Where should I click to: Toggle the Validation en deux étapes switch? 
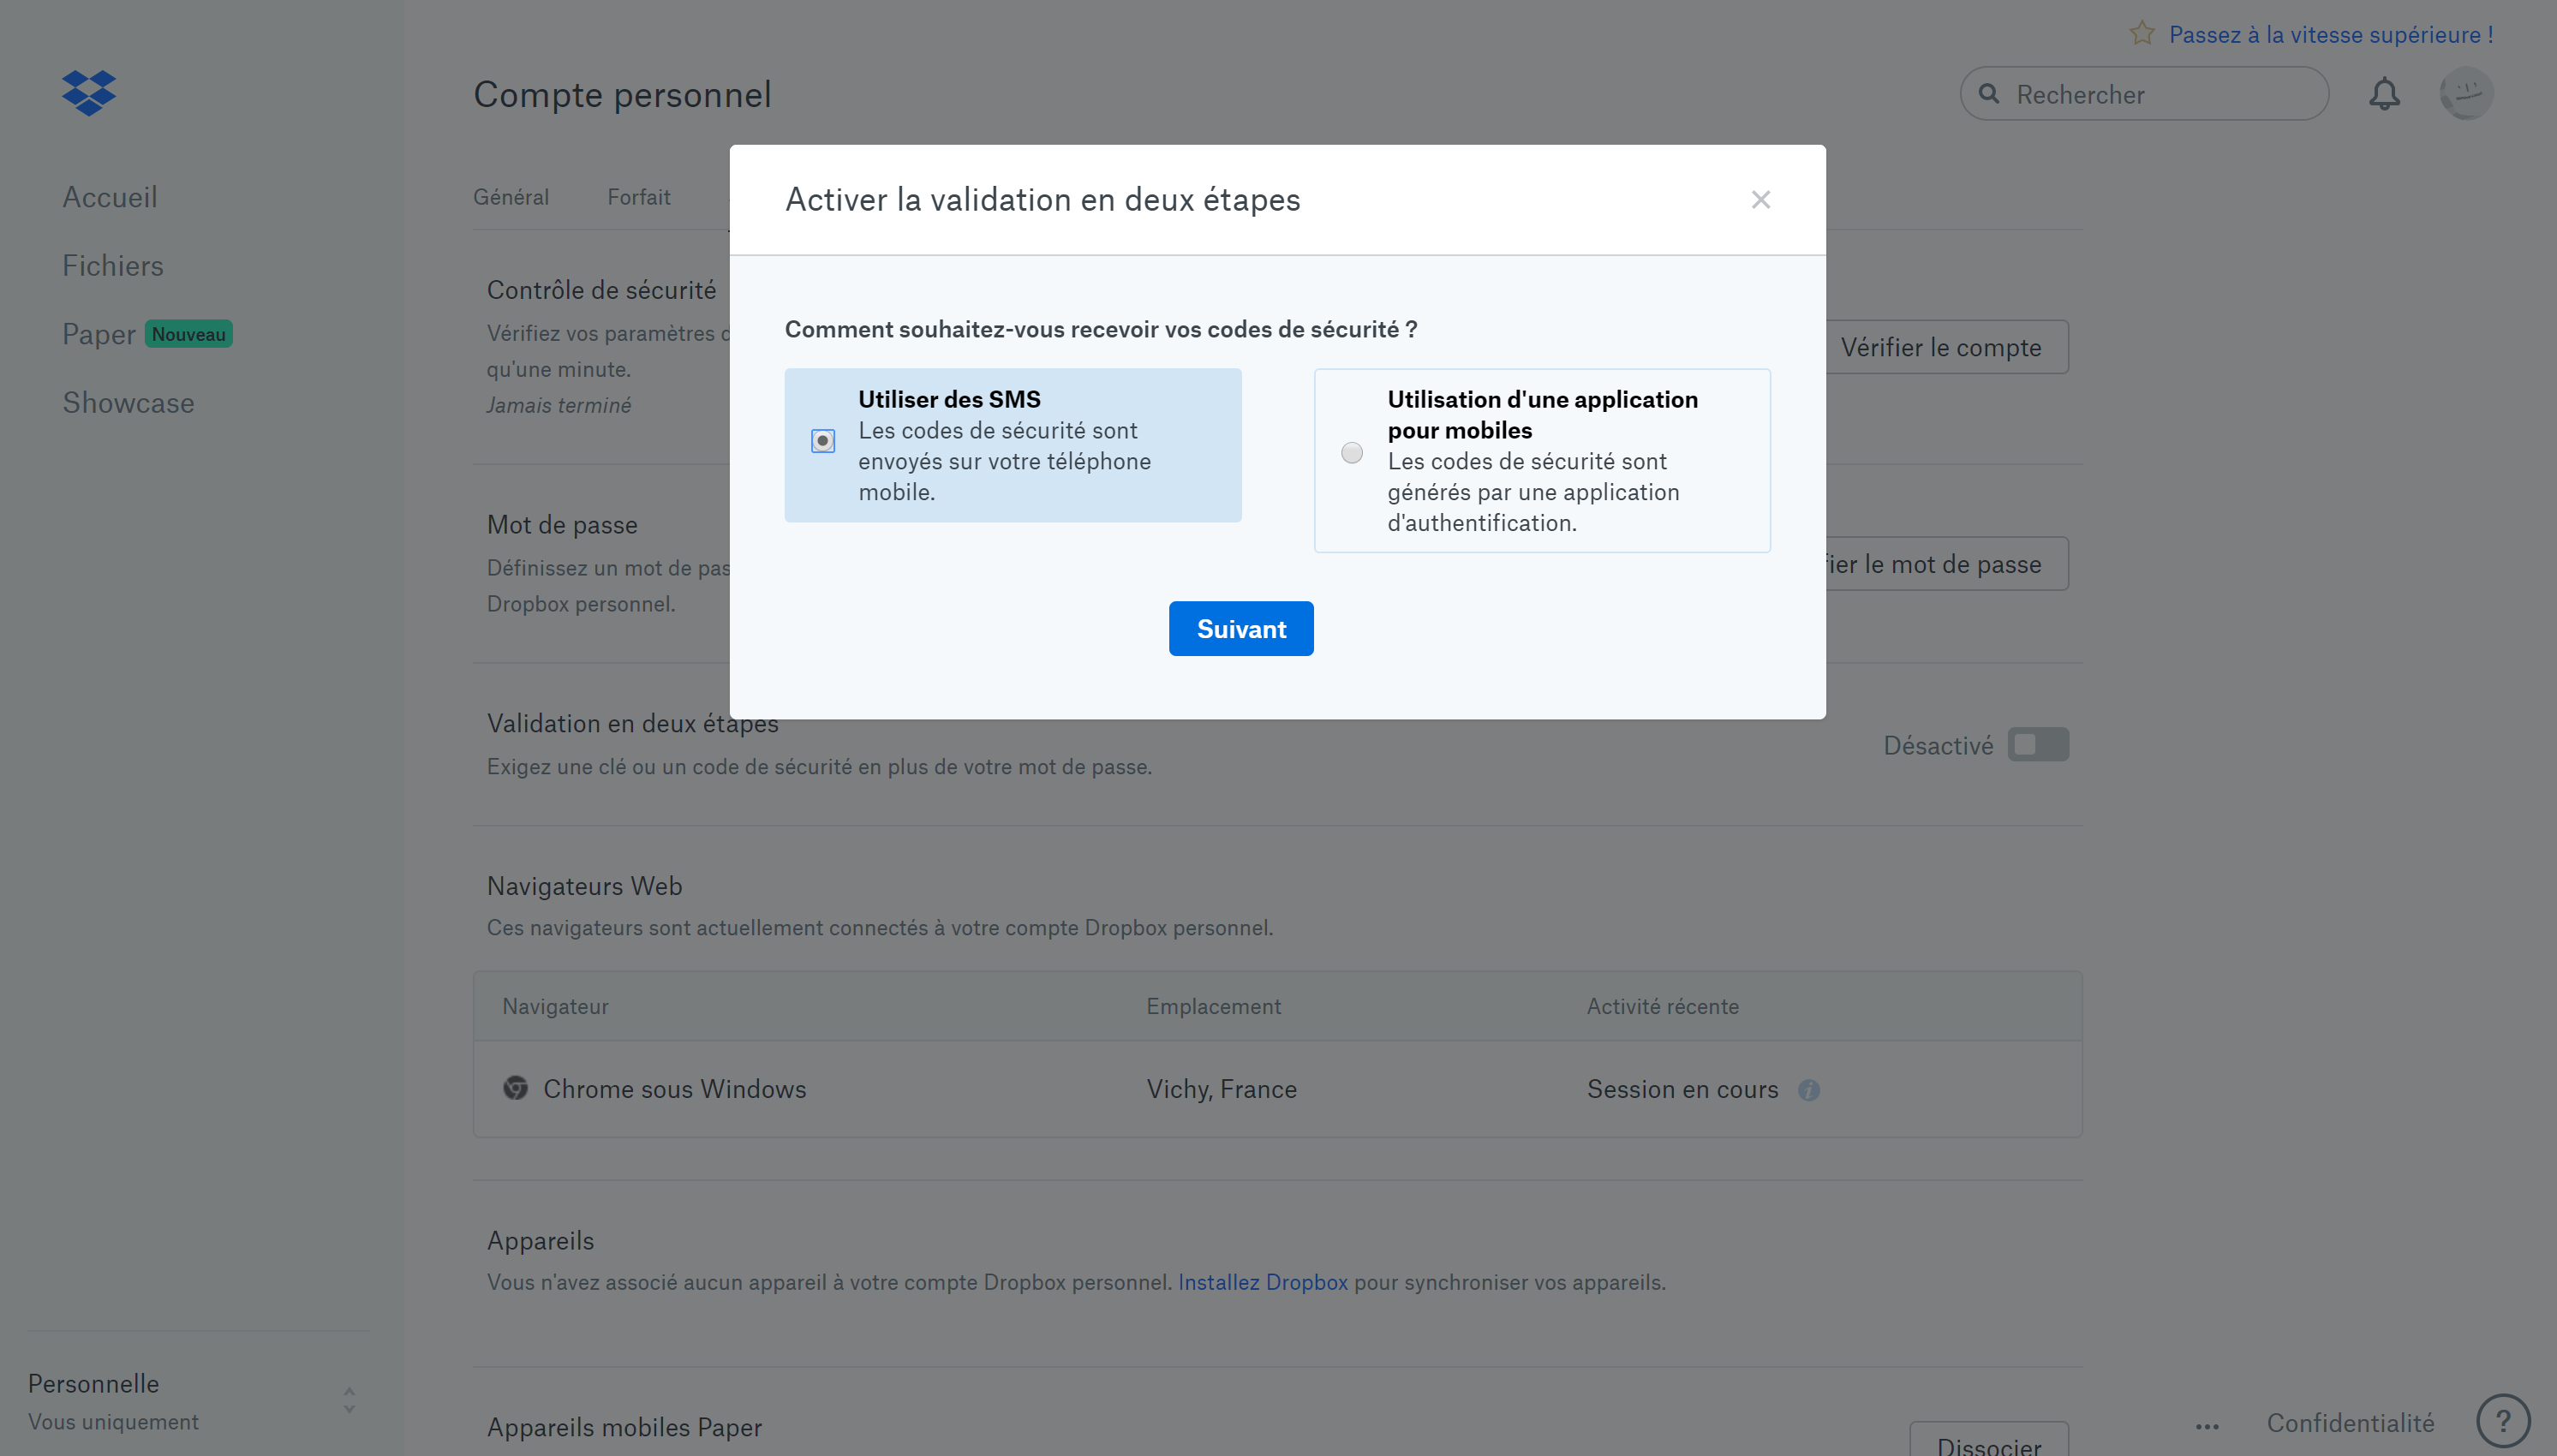coord(2038,745)
